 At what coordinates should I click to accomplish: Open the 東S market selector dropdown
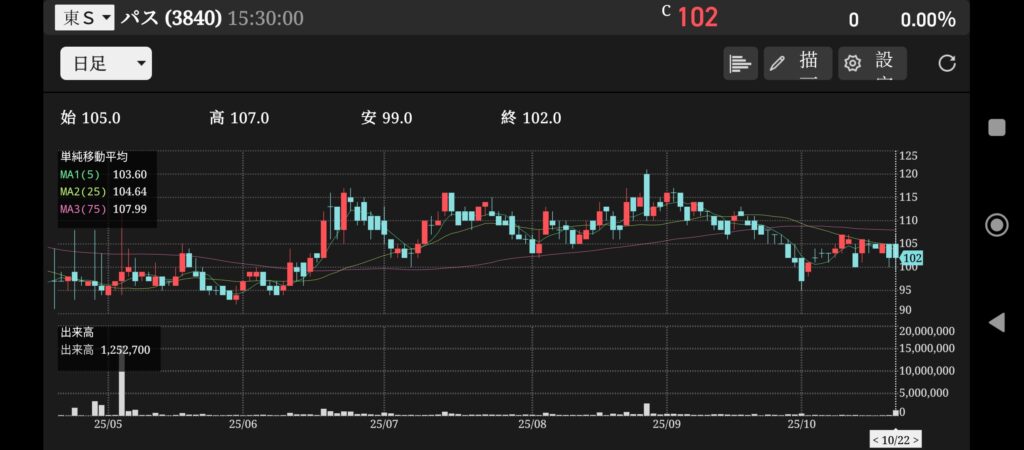[84, 18]
